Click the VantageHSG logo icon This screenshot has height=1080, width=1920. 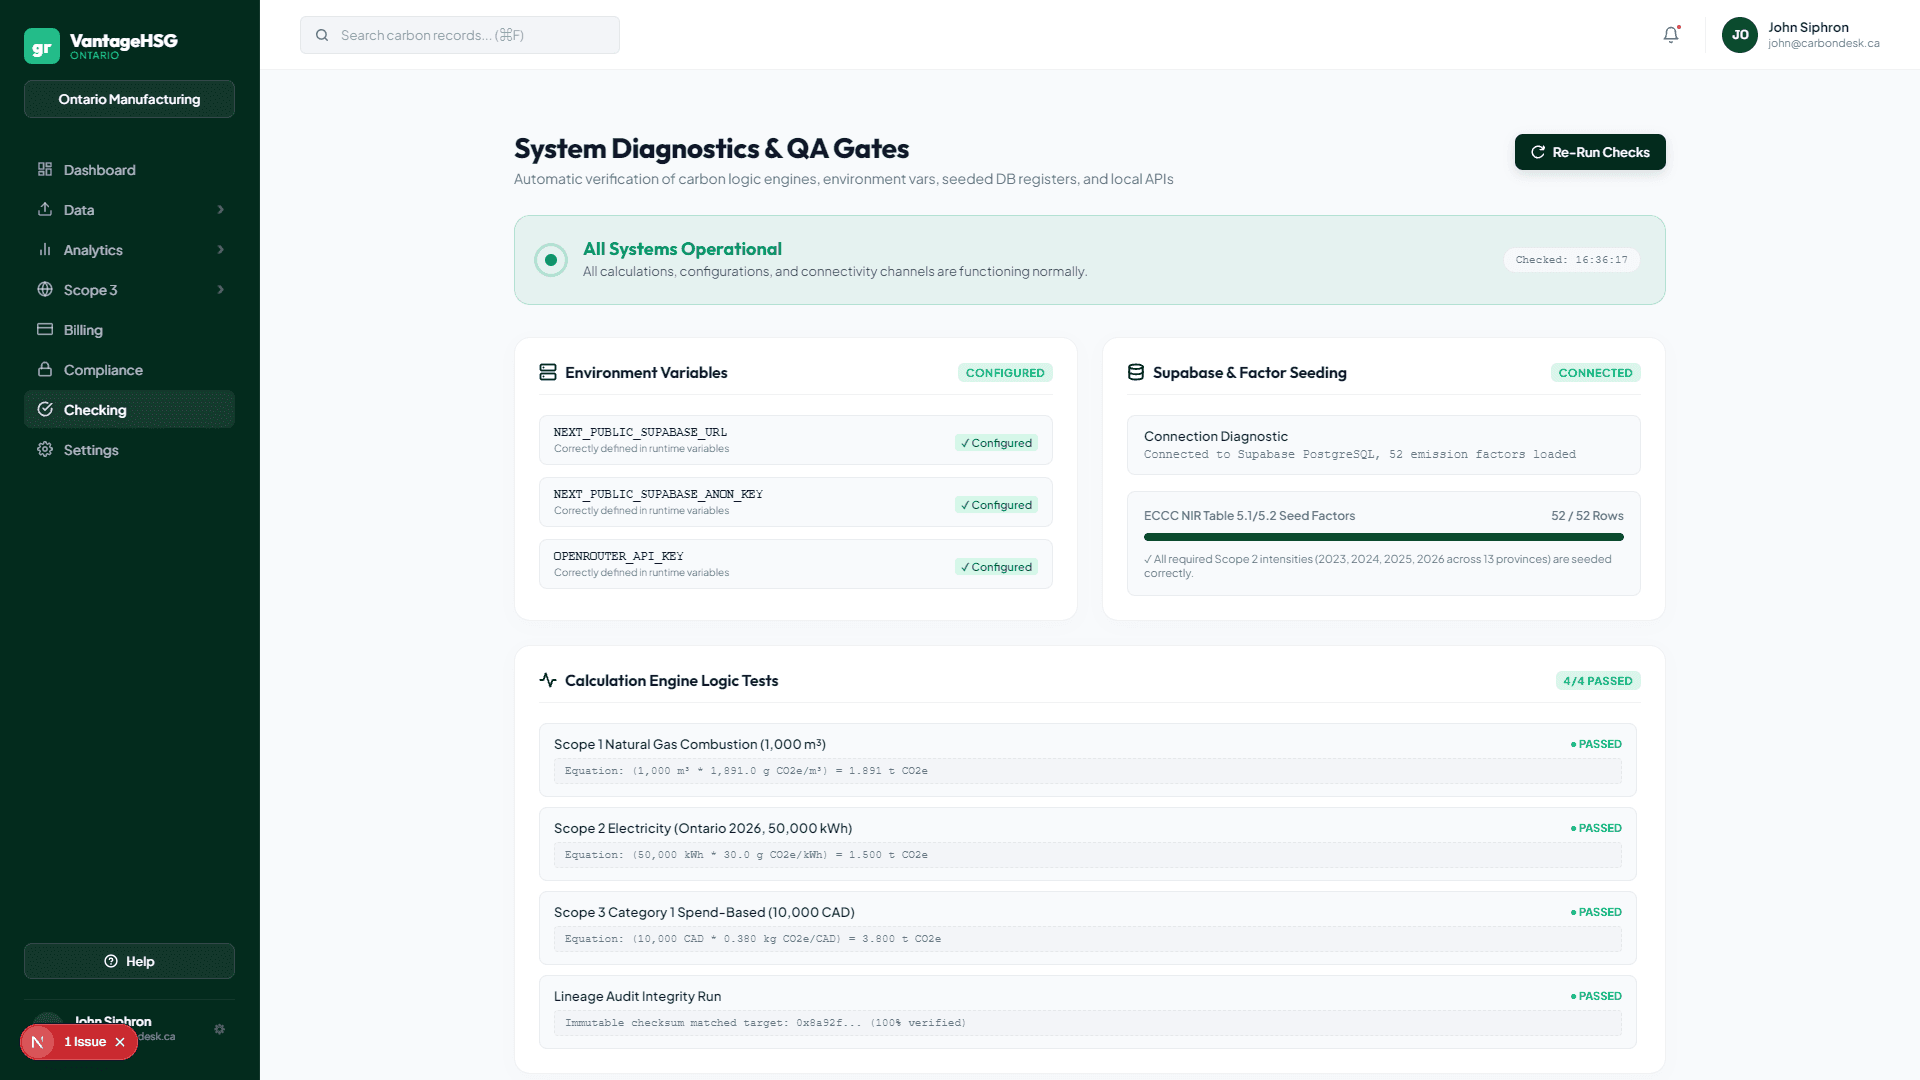click(x=42, y=46)
